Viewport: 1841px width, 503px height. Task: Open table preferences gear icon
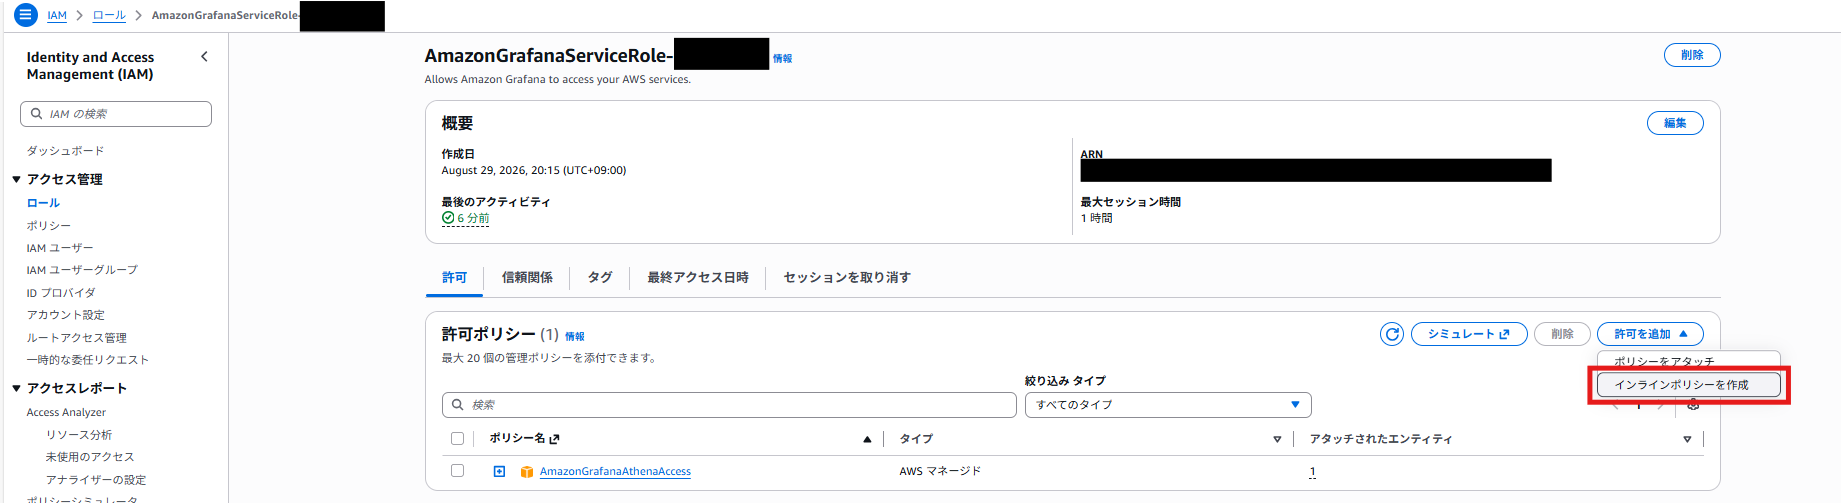1693,405
